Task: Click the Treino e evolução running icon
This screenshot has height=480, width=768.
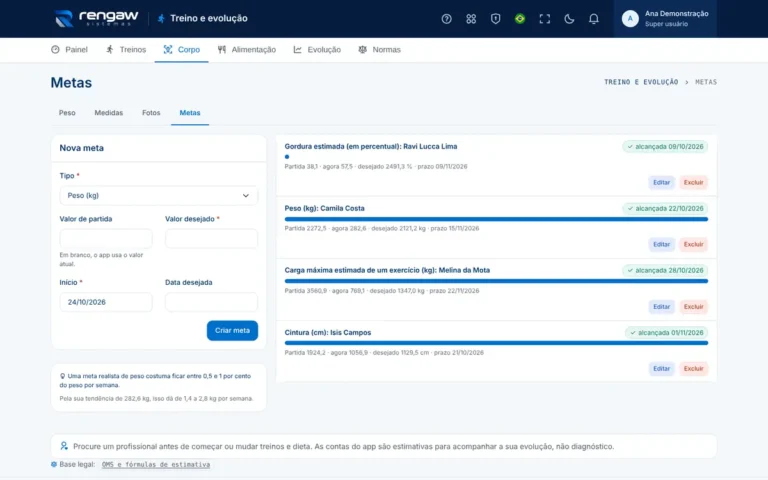Action: 161,19
